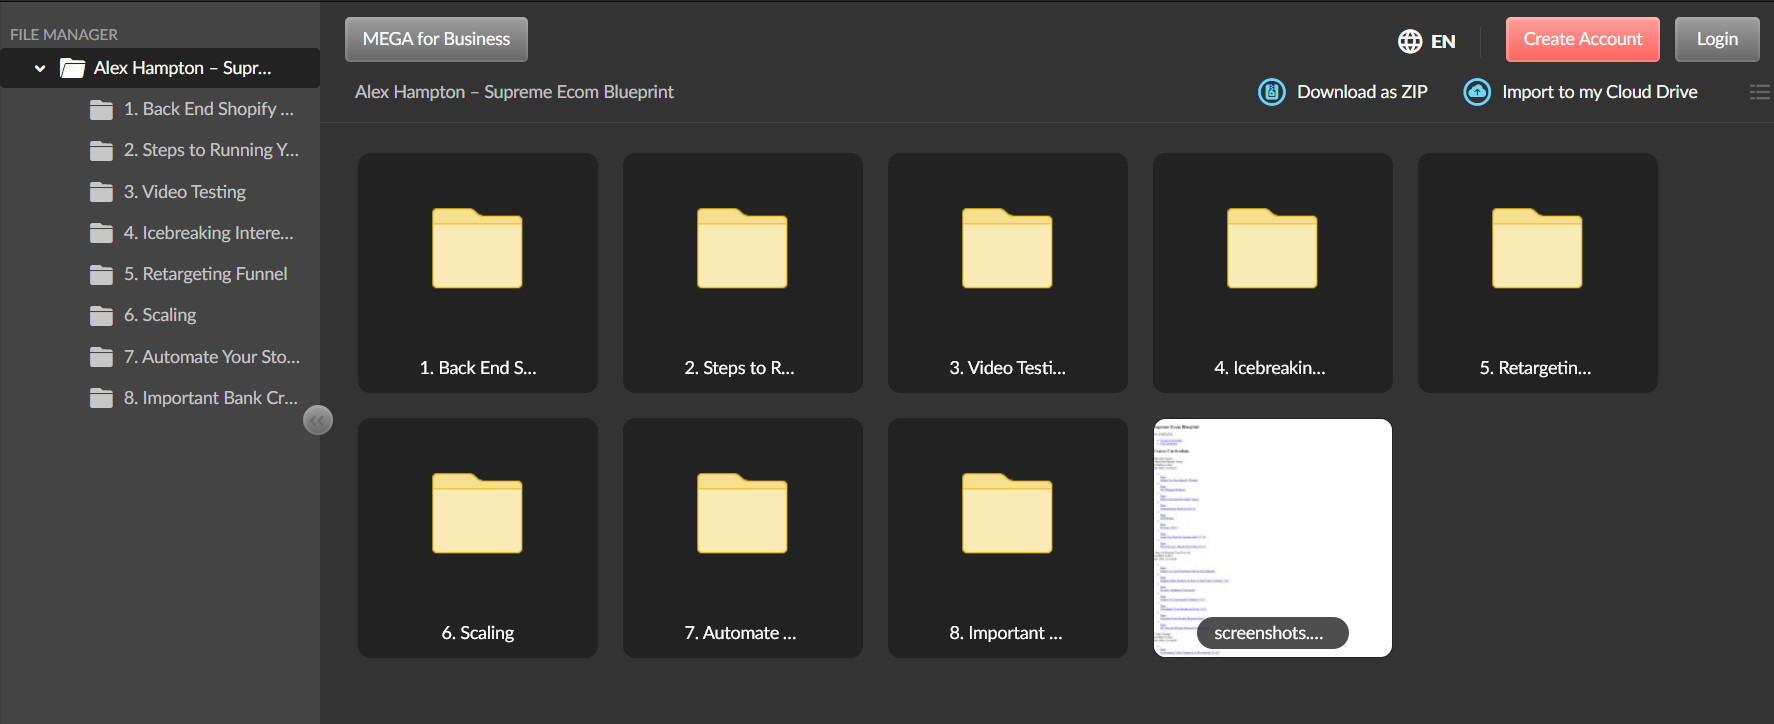The image size is (1774, 724).
Task: Collapse the Alex Hampton root folder chevron
Action: tap(40, 69)
